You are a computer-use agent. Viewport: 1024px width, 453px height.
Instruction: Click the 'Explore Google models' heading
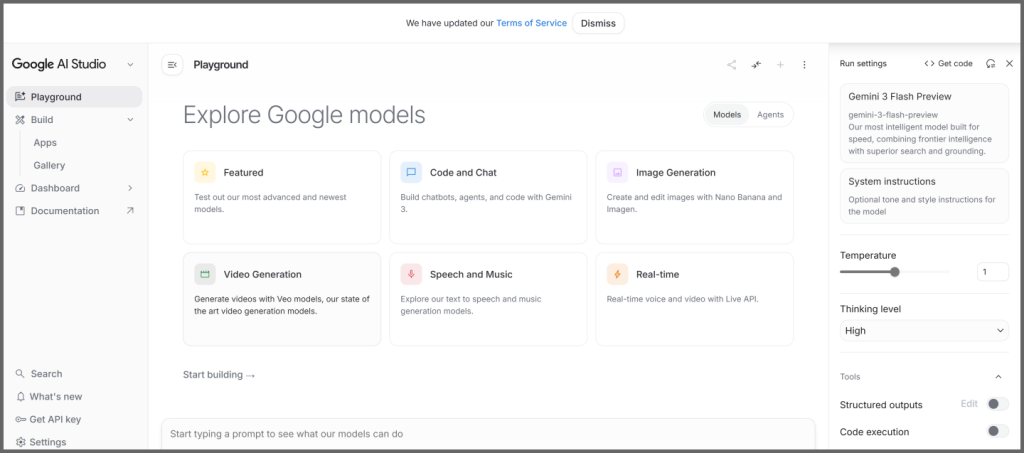(x=304, y=115)
